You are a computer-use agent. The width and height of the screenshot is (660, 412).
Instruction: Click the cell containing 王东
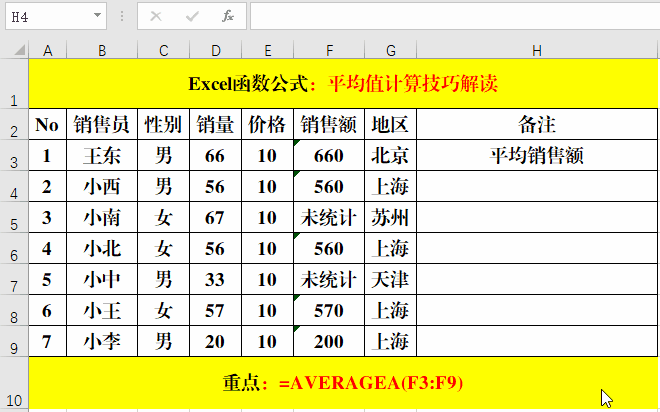point(102,156)
